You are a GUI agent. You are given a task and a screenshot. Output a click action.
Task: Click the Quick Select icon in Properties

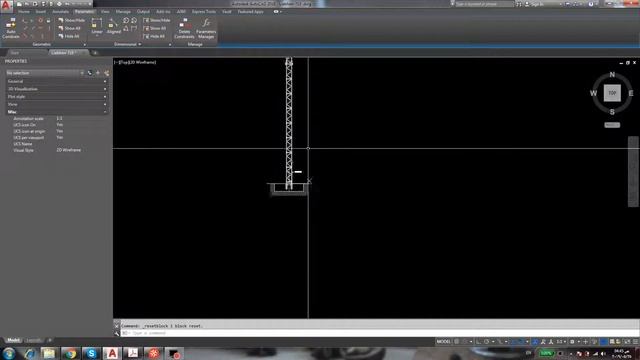tap(107, 73)
